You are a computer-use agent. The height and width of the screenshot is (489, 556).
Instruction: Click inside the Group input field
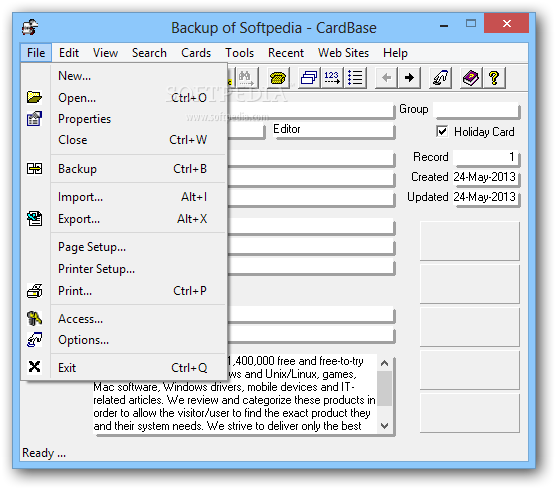pos(476,110)
